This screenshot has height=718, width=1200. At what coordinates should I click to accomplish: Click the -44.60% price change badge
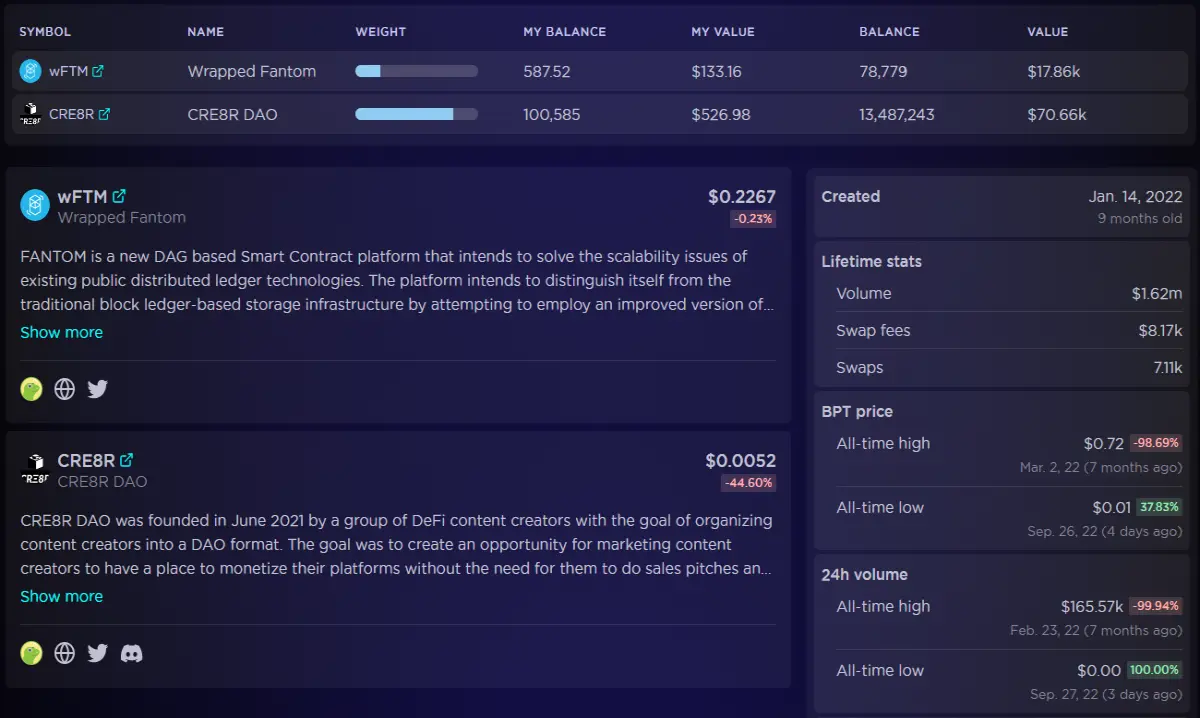749,483
